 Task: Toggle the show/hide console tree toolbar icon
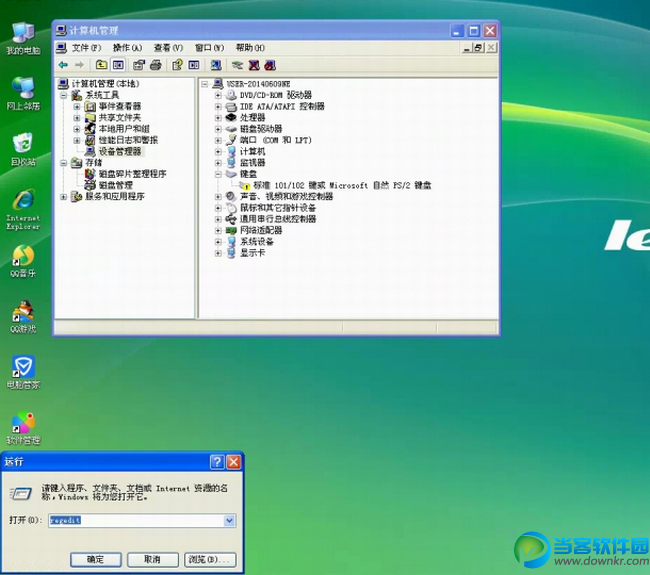118,65
